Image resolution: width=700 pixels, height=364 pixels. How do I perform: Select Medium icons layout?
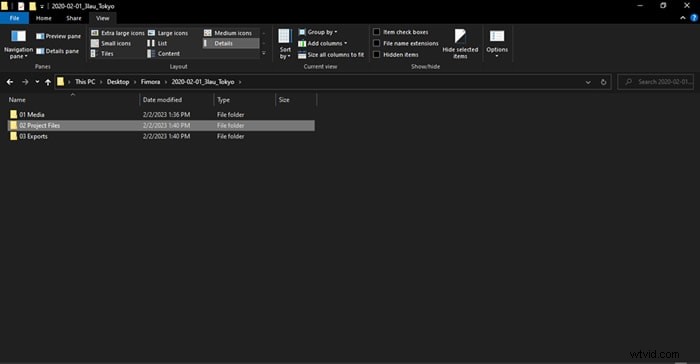pyautogui.click(x=228, y=33)
